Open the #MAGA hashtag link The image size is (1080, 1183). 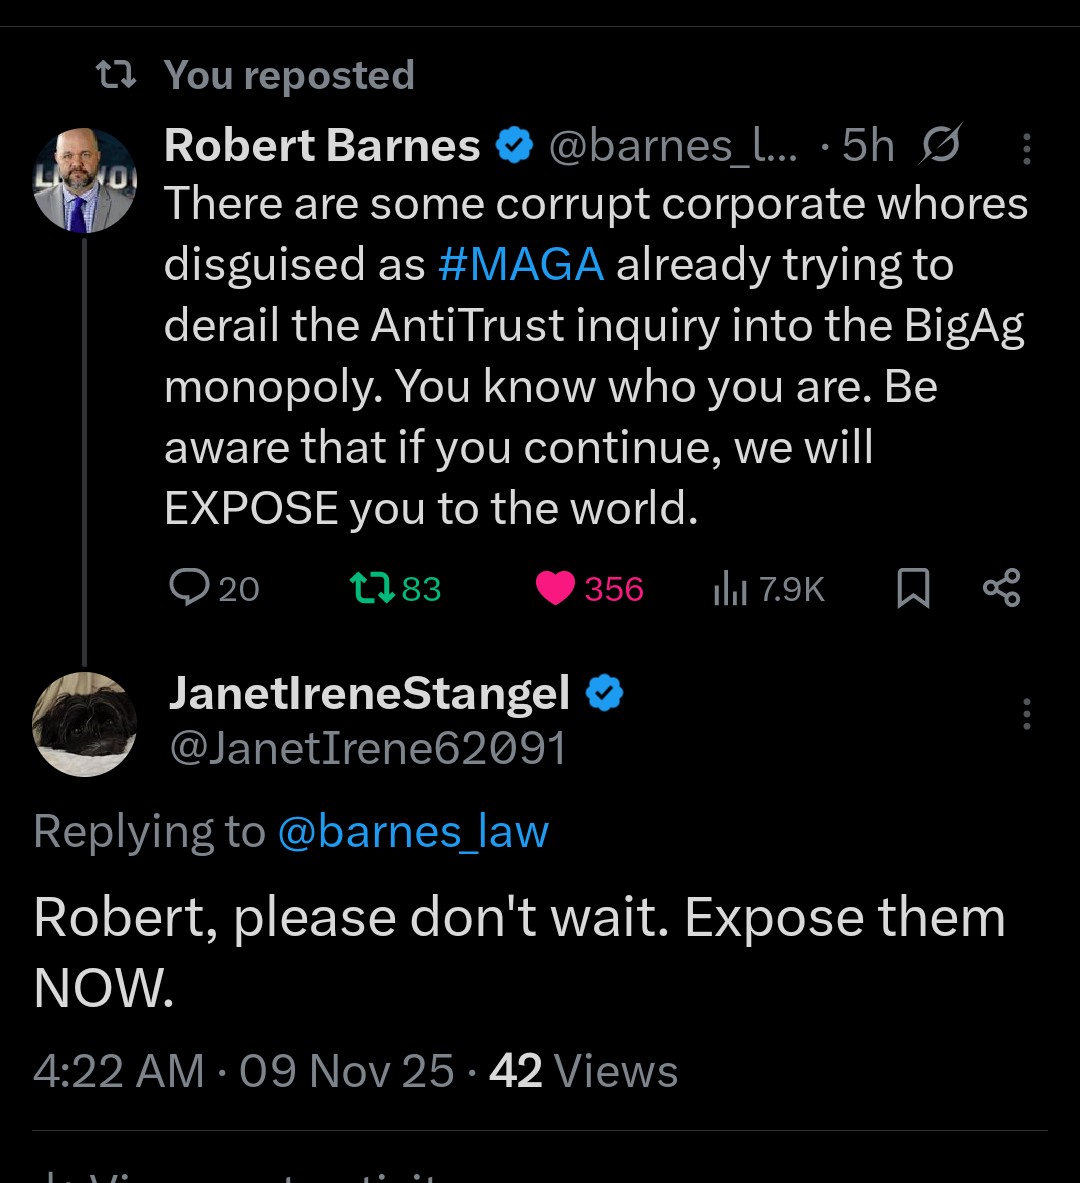(x=521, y=265)
